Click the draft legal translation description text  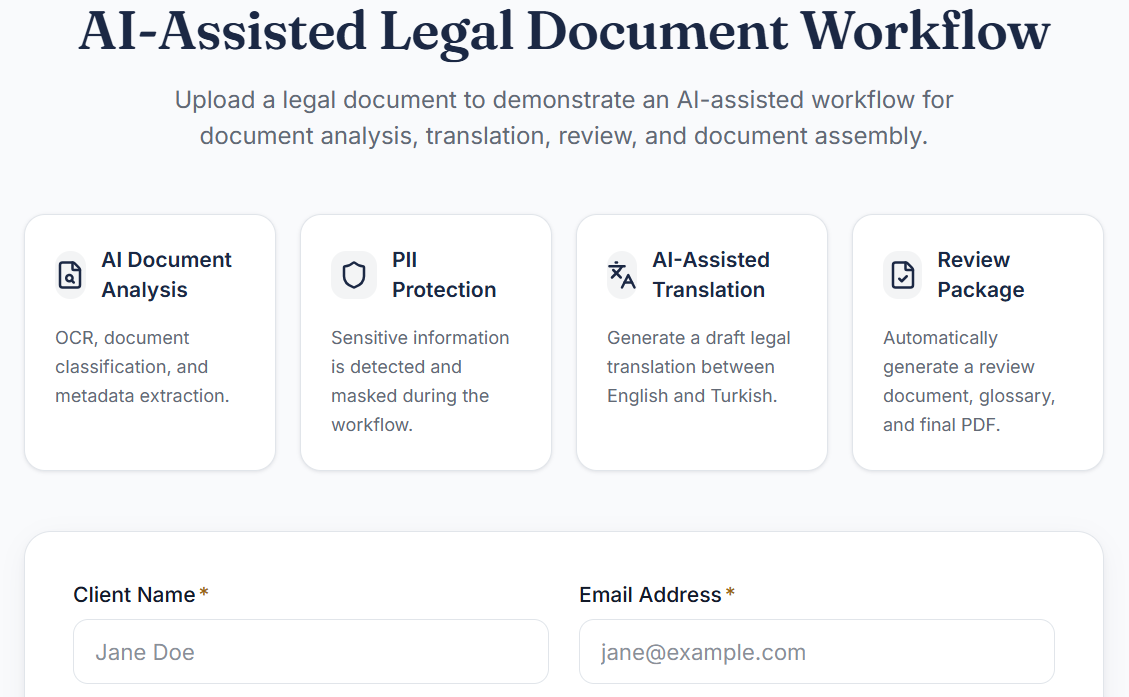[x=698, y=367]
